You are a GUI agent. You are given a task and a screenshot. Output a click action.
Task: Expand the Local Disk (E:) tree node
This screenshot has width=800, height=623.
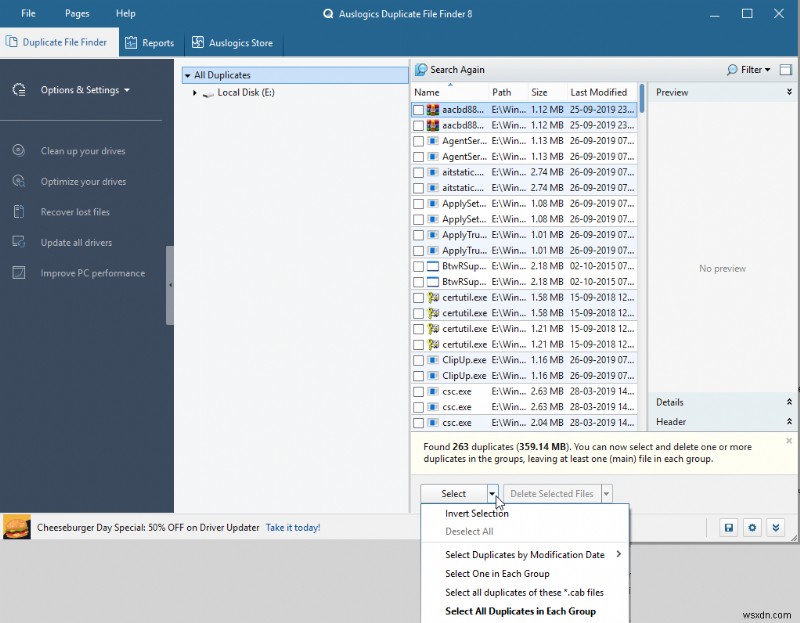196,92
